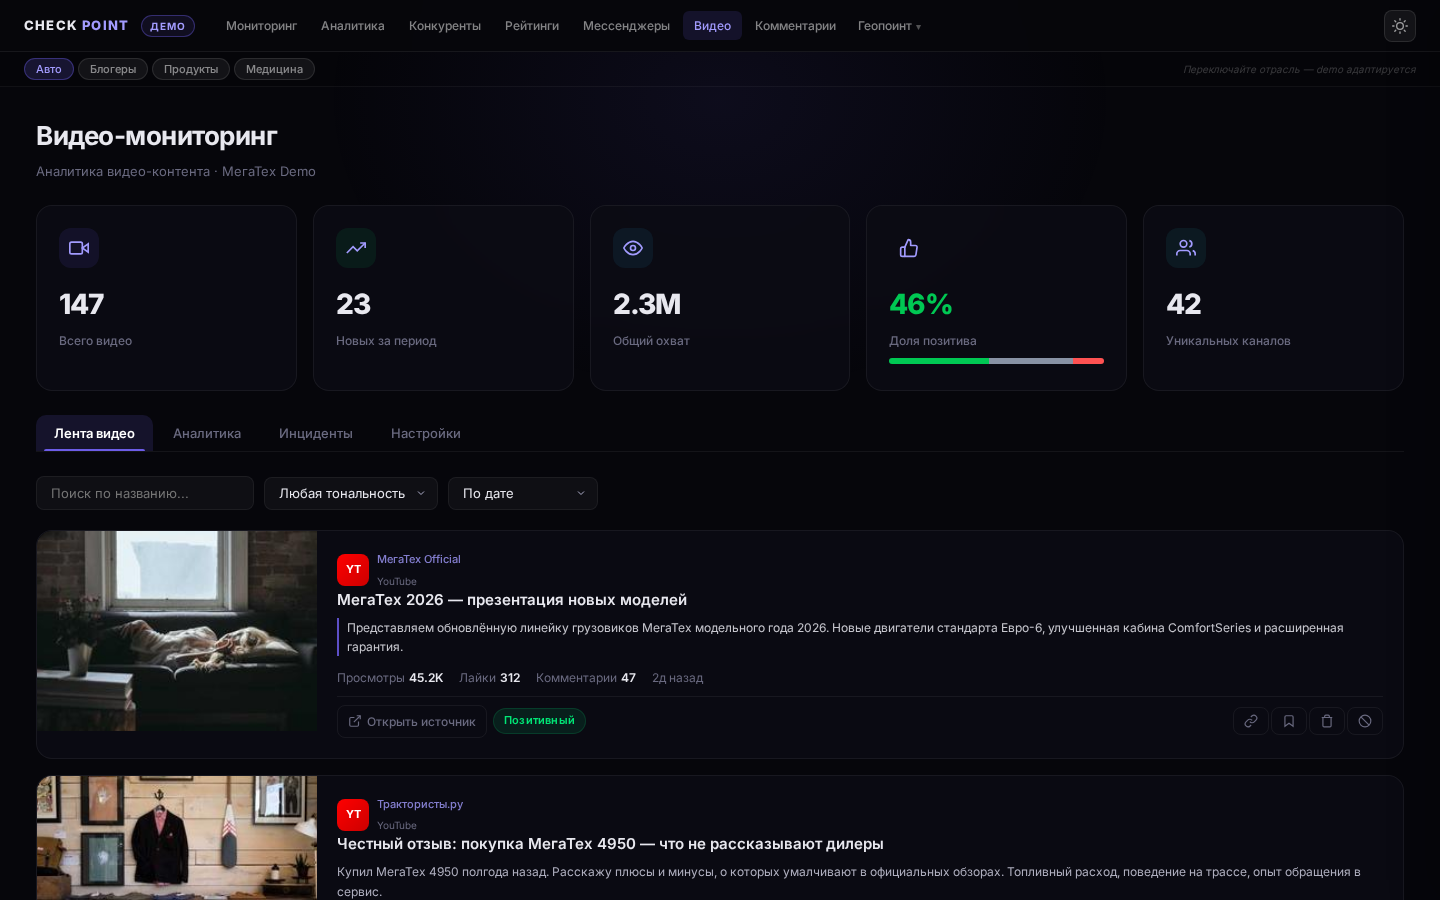The width and height of the screenshot is (1440, 900).
Task: Delete the first video using trash icon
Action: (1326, 721)
